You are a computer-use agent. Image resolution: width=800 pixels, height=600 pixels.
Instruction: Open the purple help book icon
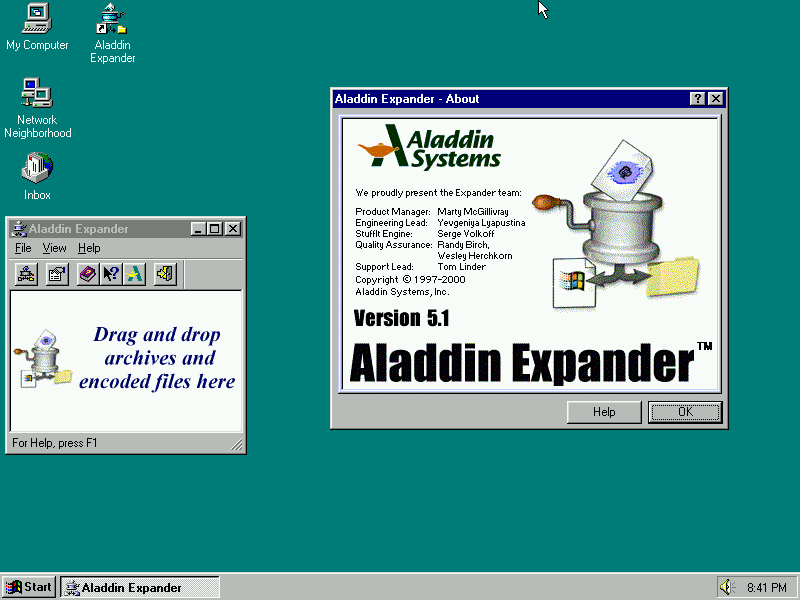[x=88, y=274]
